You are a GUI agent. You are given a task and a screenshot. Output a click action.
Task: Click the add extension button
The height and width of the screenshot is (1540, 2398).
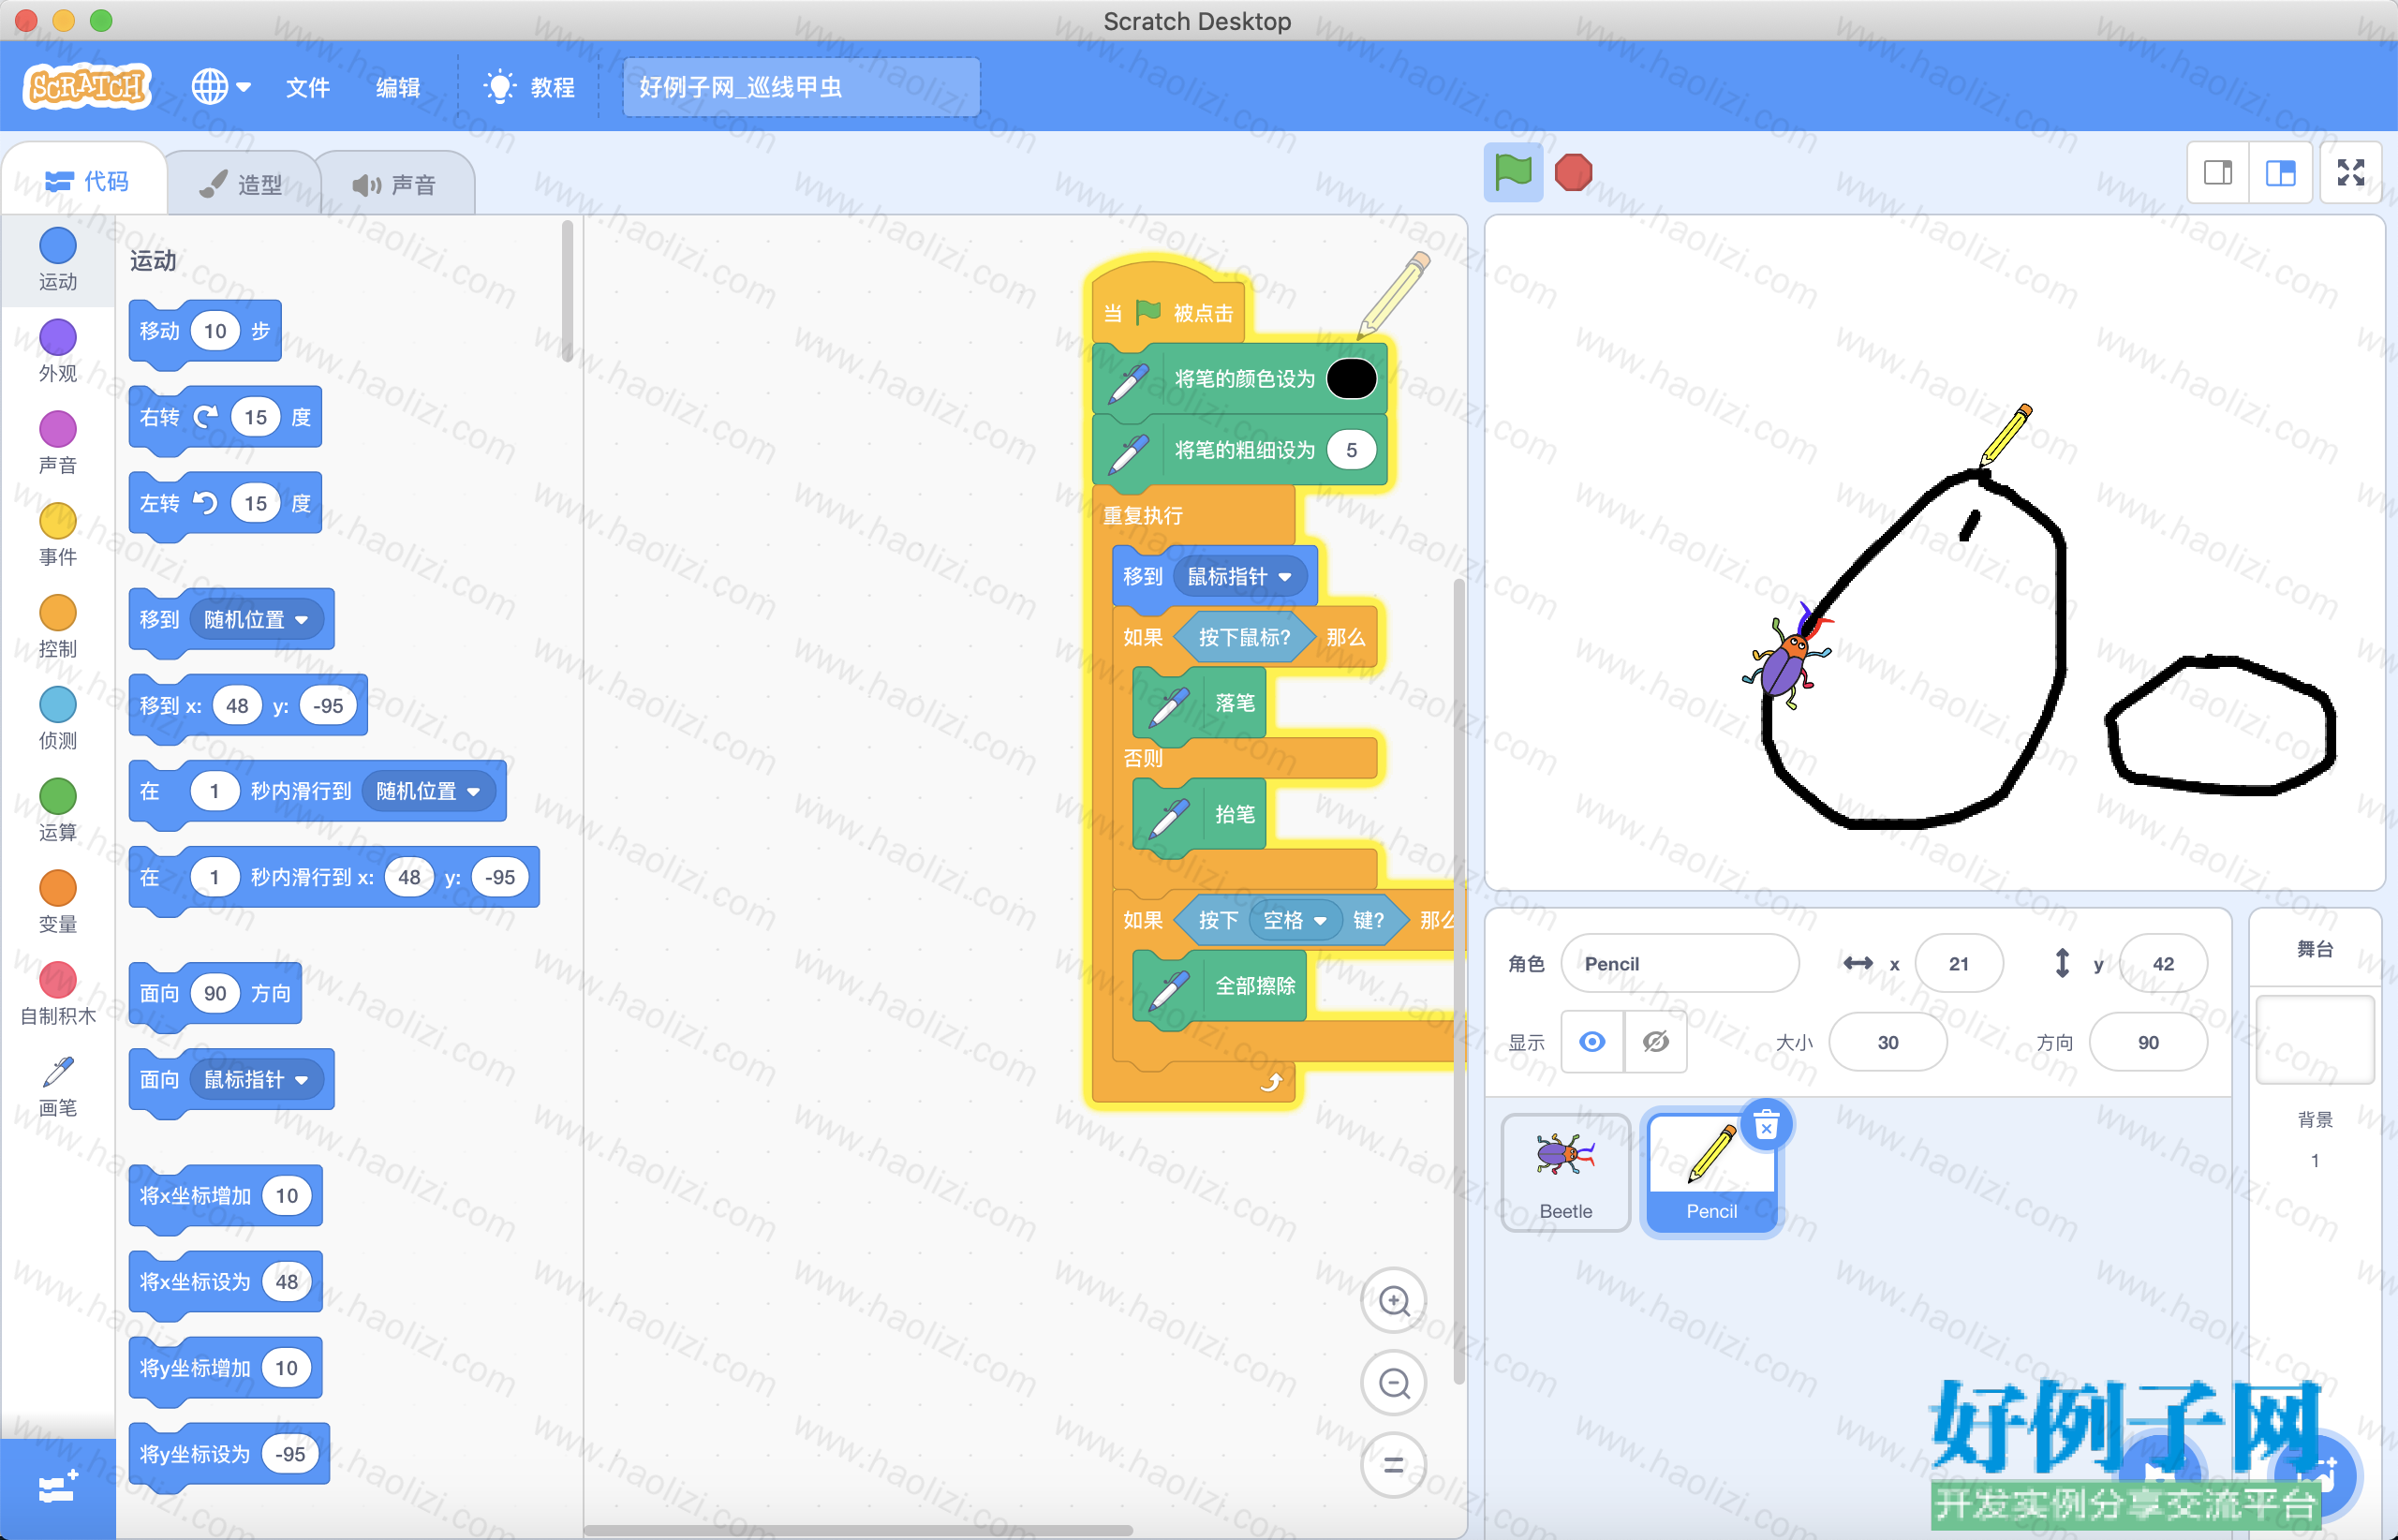coord(57,1488)
